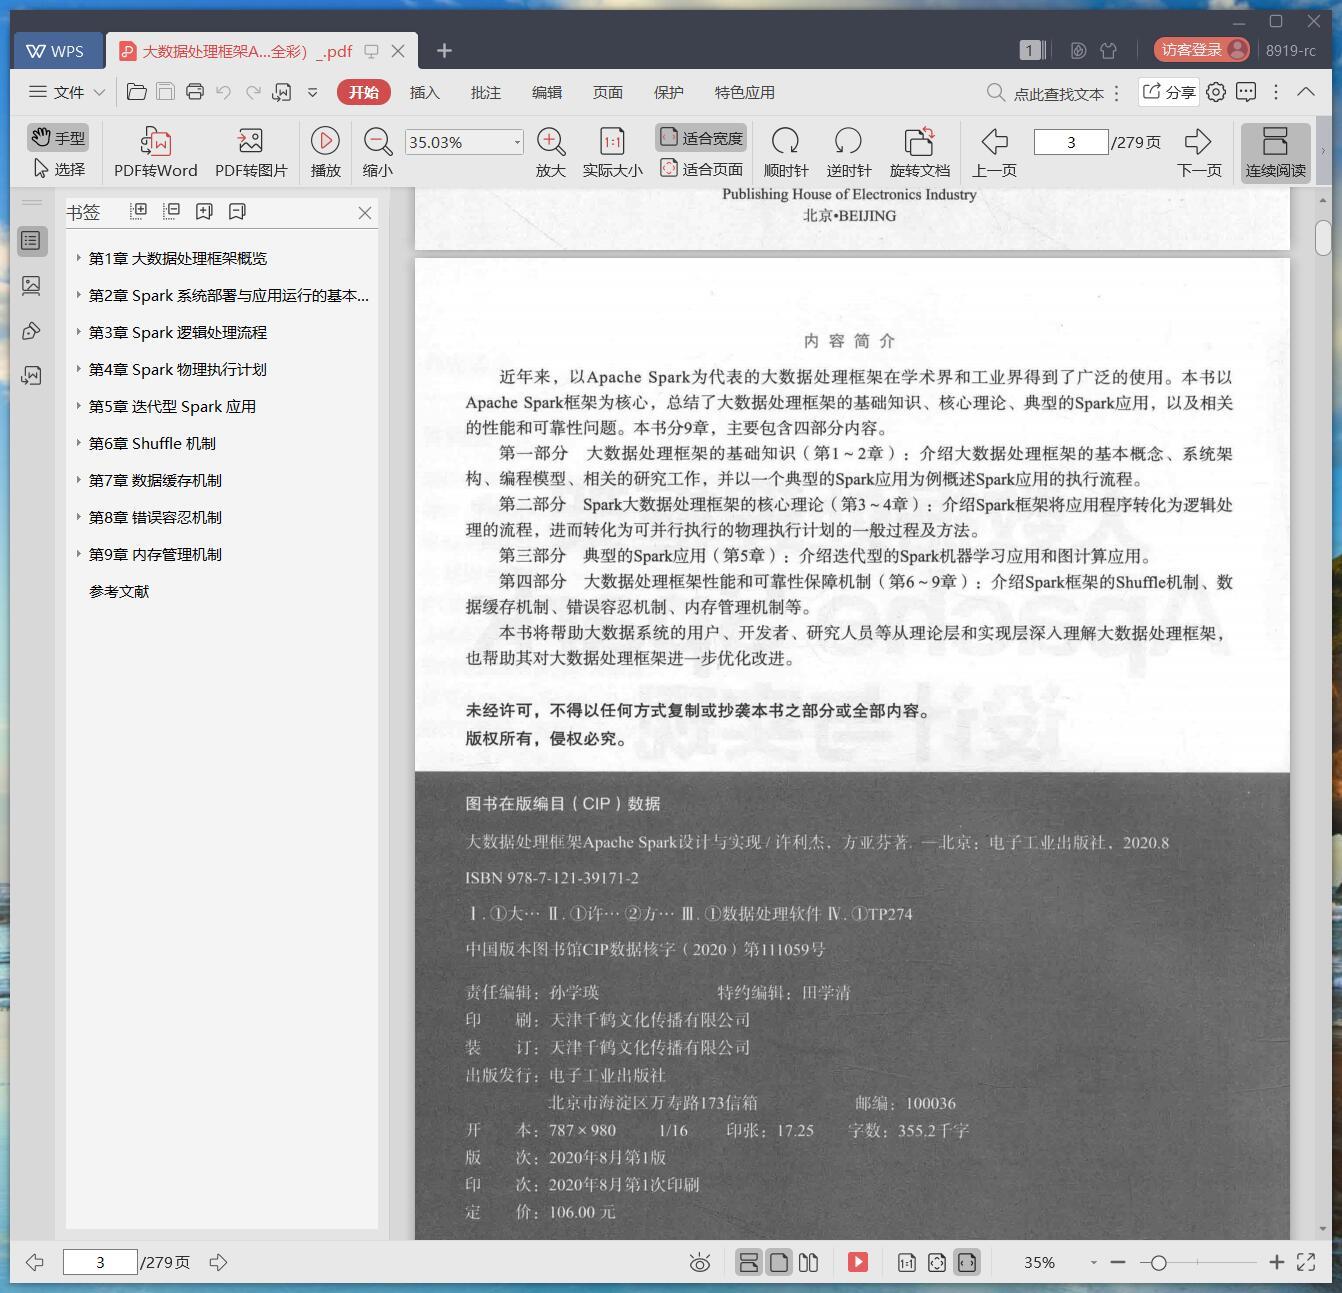Expand 第1章 大数据处理框架概览
Image resolution: width=1342 pixels, height=1293 pixels.
78,257
